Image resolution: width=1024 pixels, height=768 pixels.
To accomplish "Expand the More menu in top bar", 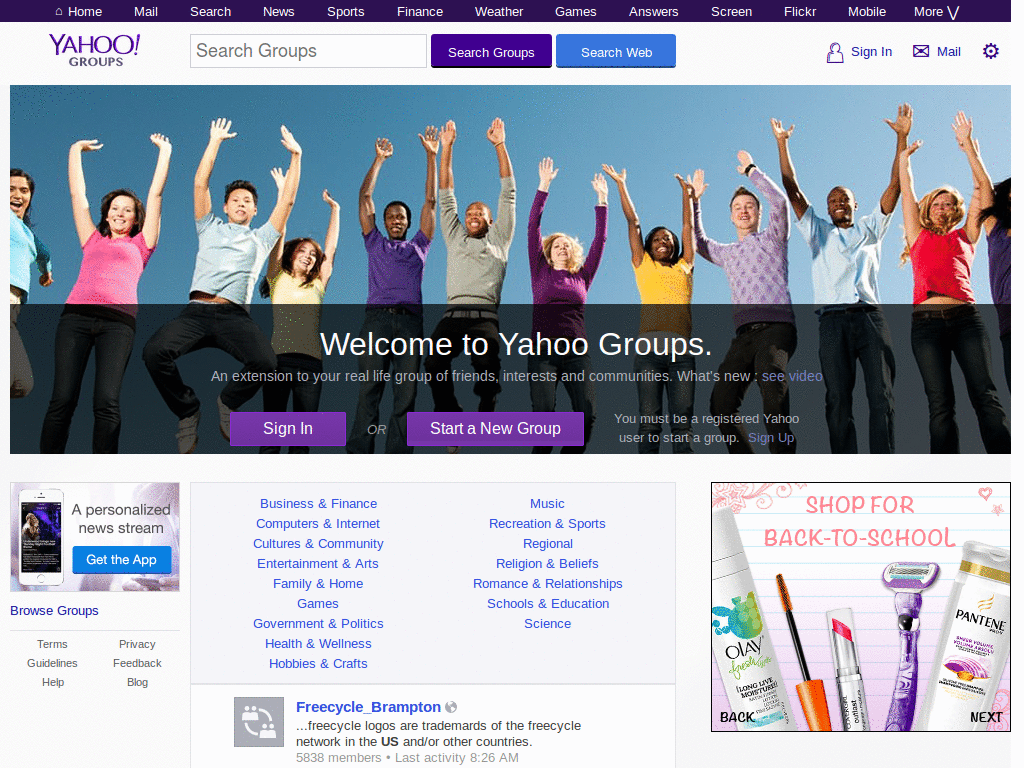I will coord(936,12).
